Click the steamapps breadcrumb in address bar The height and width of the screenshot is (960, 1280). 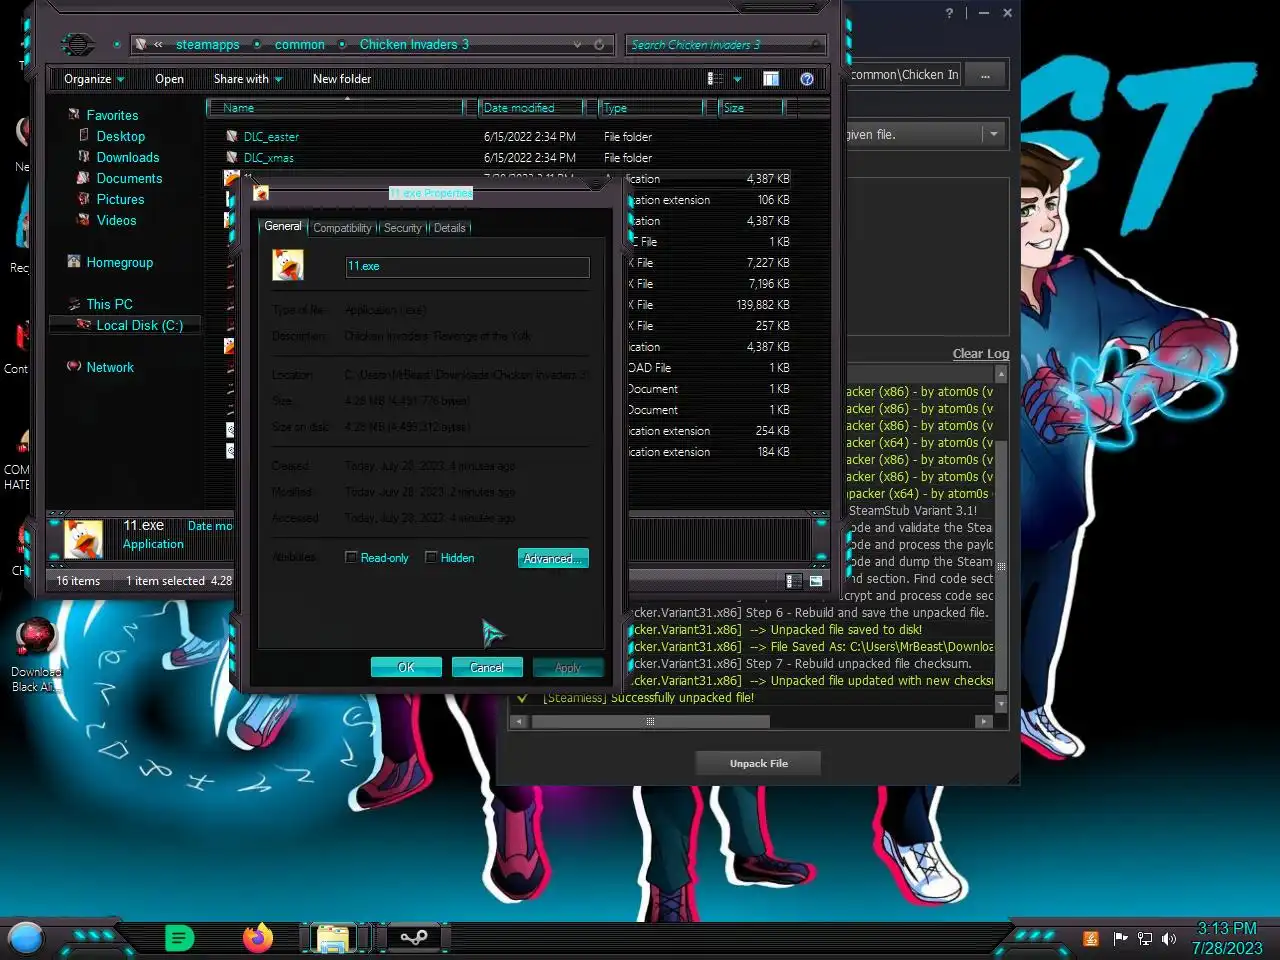tap(207, 45)
